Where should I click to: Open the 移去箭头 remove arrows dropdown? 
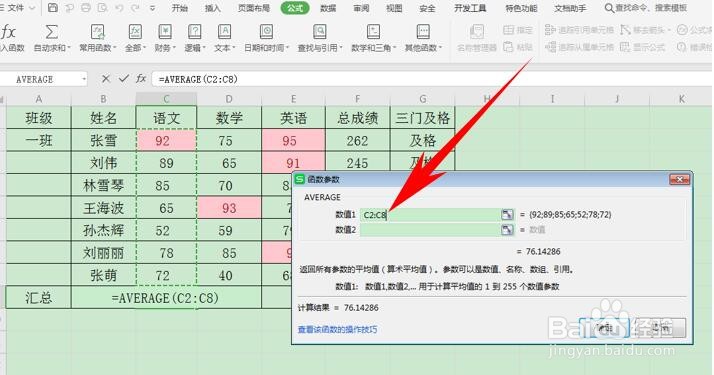[669, 30]
